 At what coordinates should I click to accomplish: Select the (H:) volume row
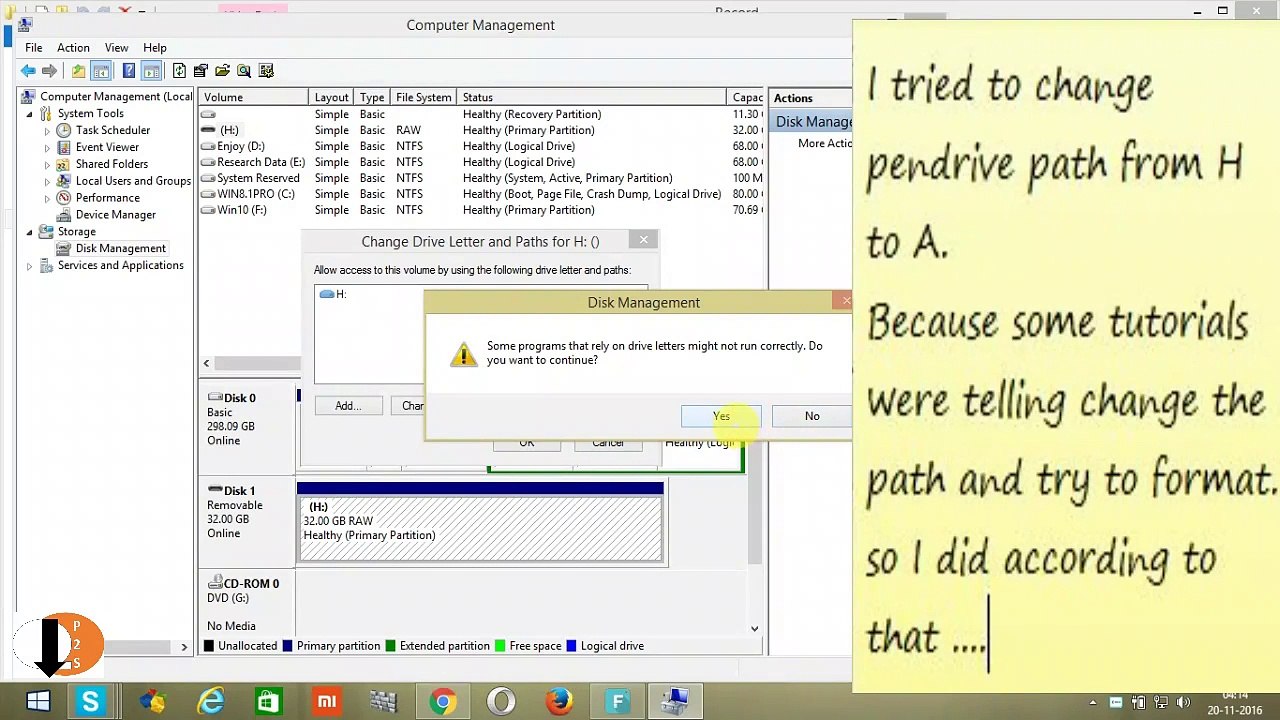(482, 130)
